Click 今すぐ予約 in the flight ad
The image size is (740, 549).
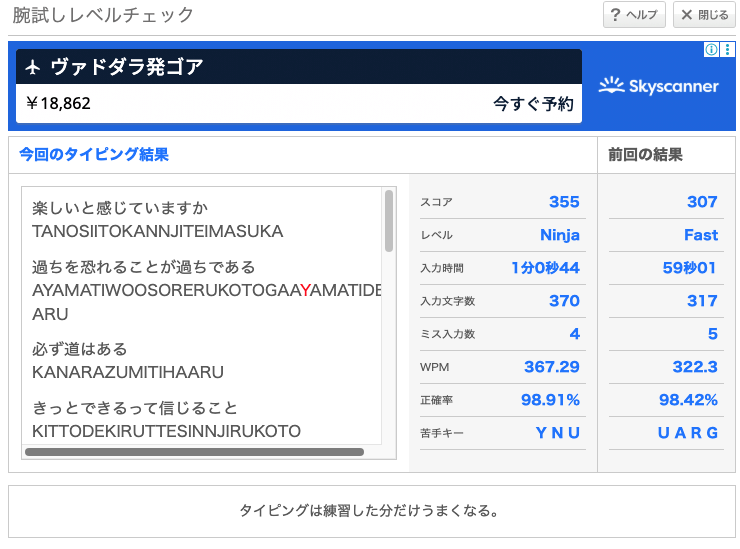[533, 103]
